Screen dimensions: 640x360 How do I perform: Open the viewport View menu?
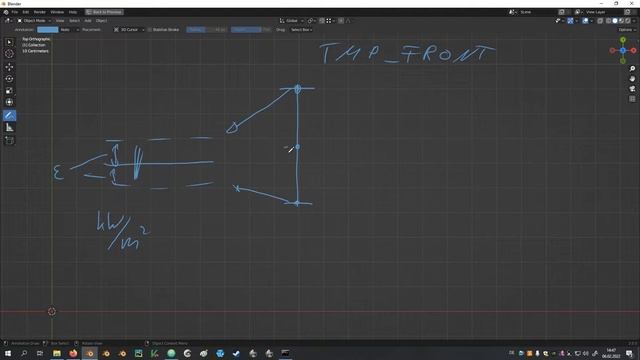[x=60, y=20]
